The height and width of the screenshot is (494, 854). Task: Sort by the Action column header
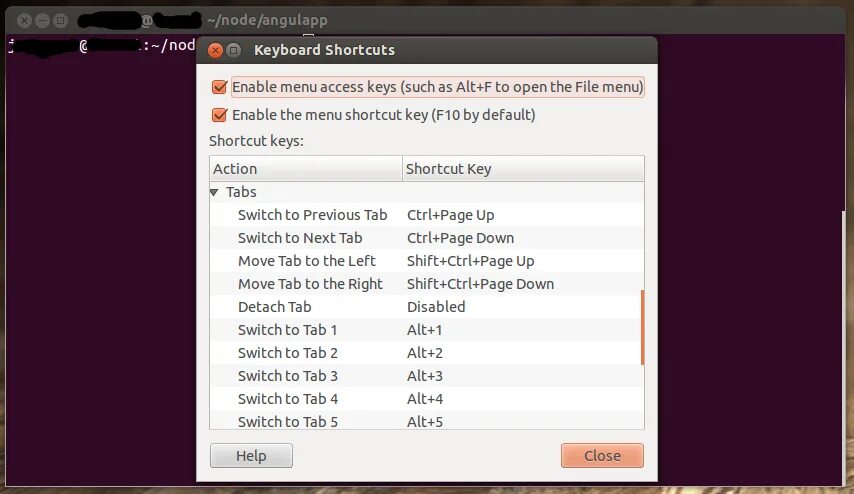(x=306, y=169)
